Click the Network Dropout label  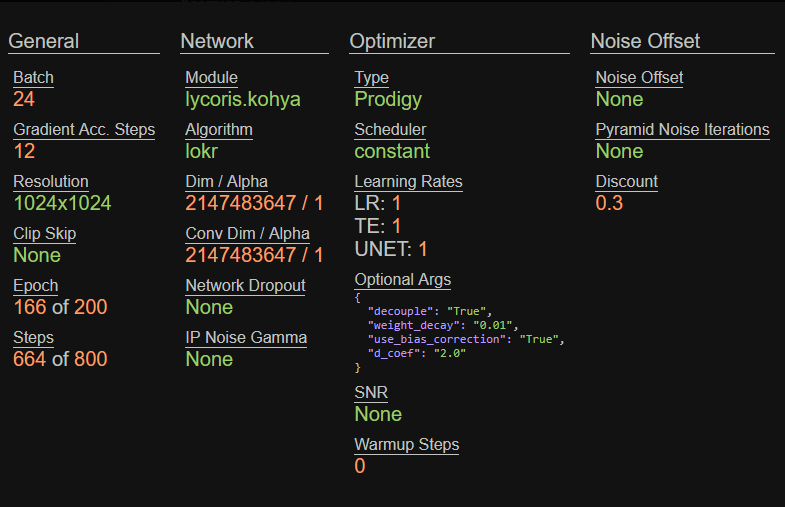[x=245, y=286]
